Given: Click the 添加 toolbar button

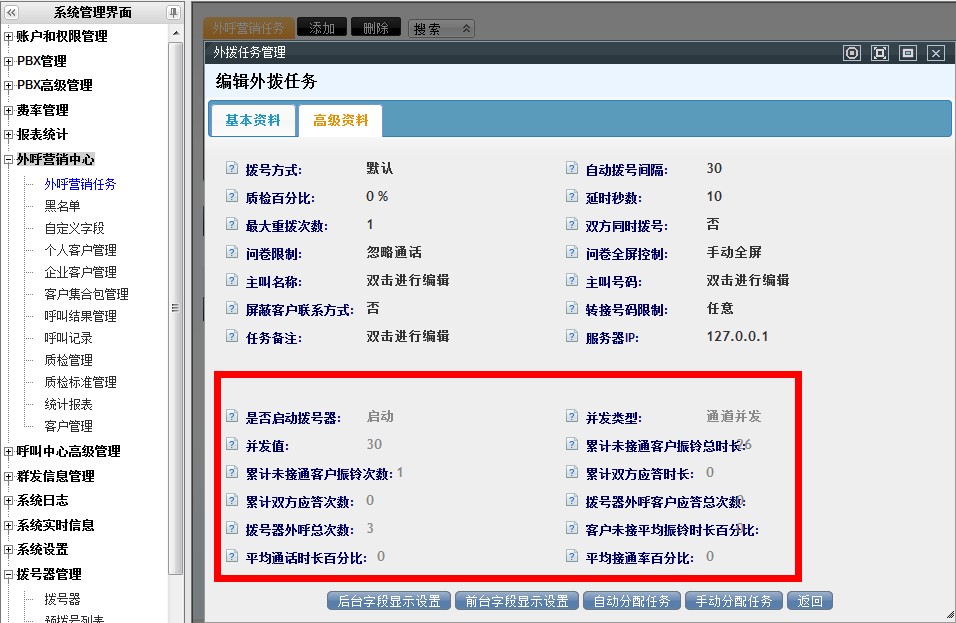Looking at the screenshot, I should pyautogui.click(x=322, y=27).
